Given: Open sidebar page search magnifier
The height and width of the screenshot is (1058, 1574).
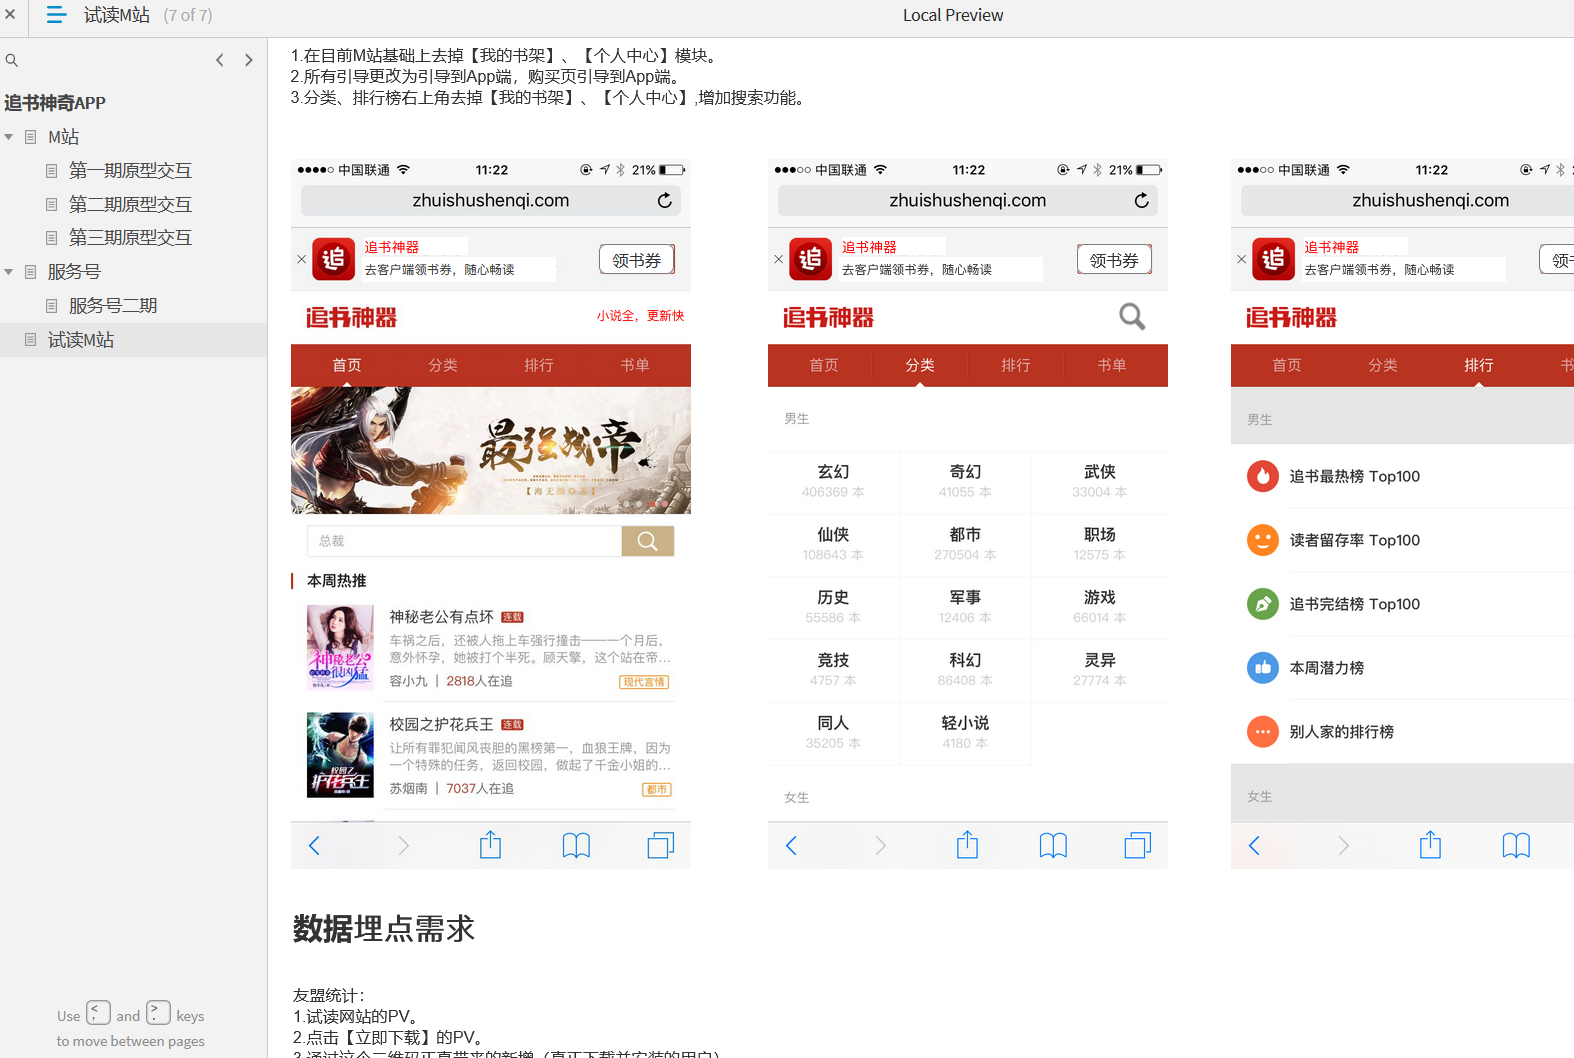Looking at the screenshot, I should (12, 60).
